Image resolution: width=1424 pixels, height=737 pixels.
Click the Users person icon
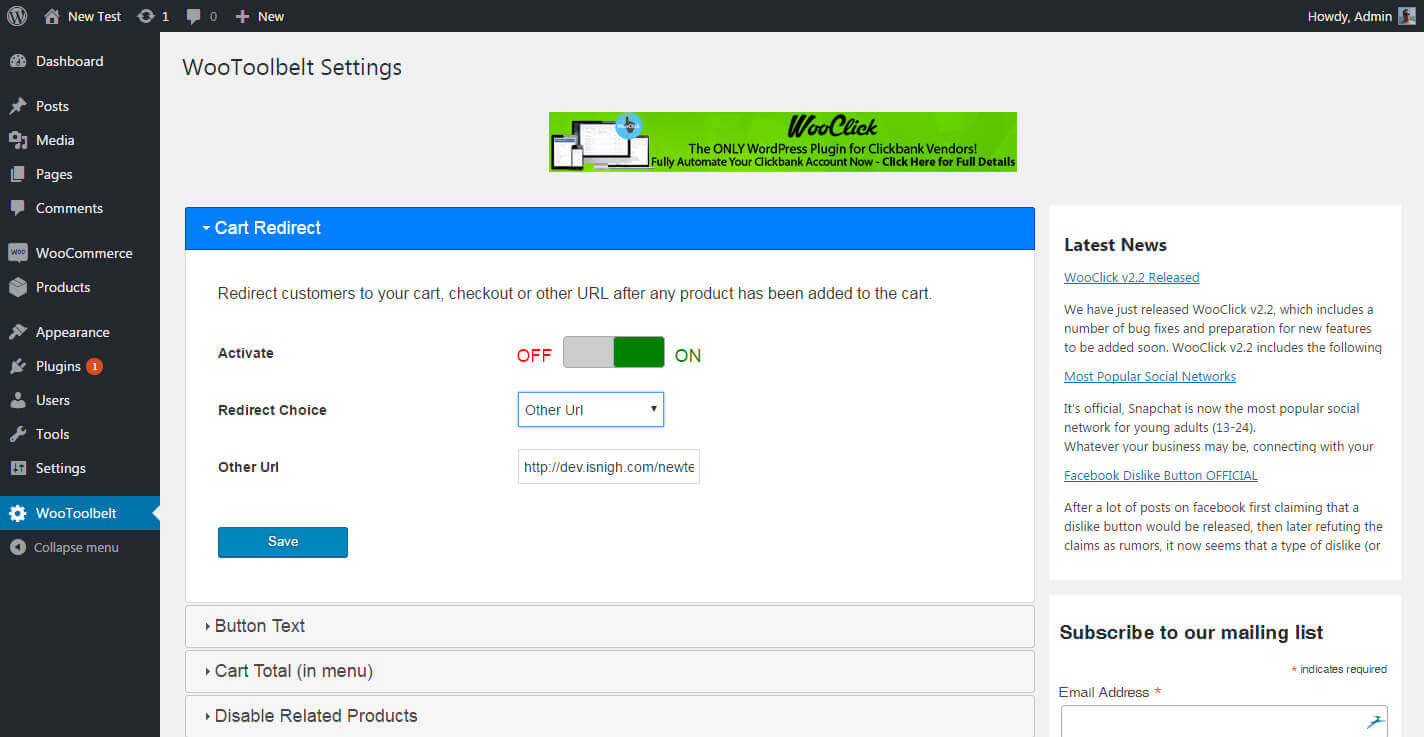tap(17, 400)
